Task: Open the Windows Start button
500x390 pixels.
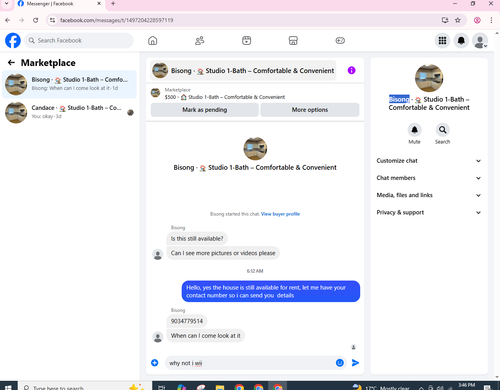Action: [x=8, y=387]
